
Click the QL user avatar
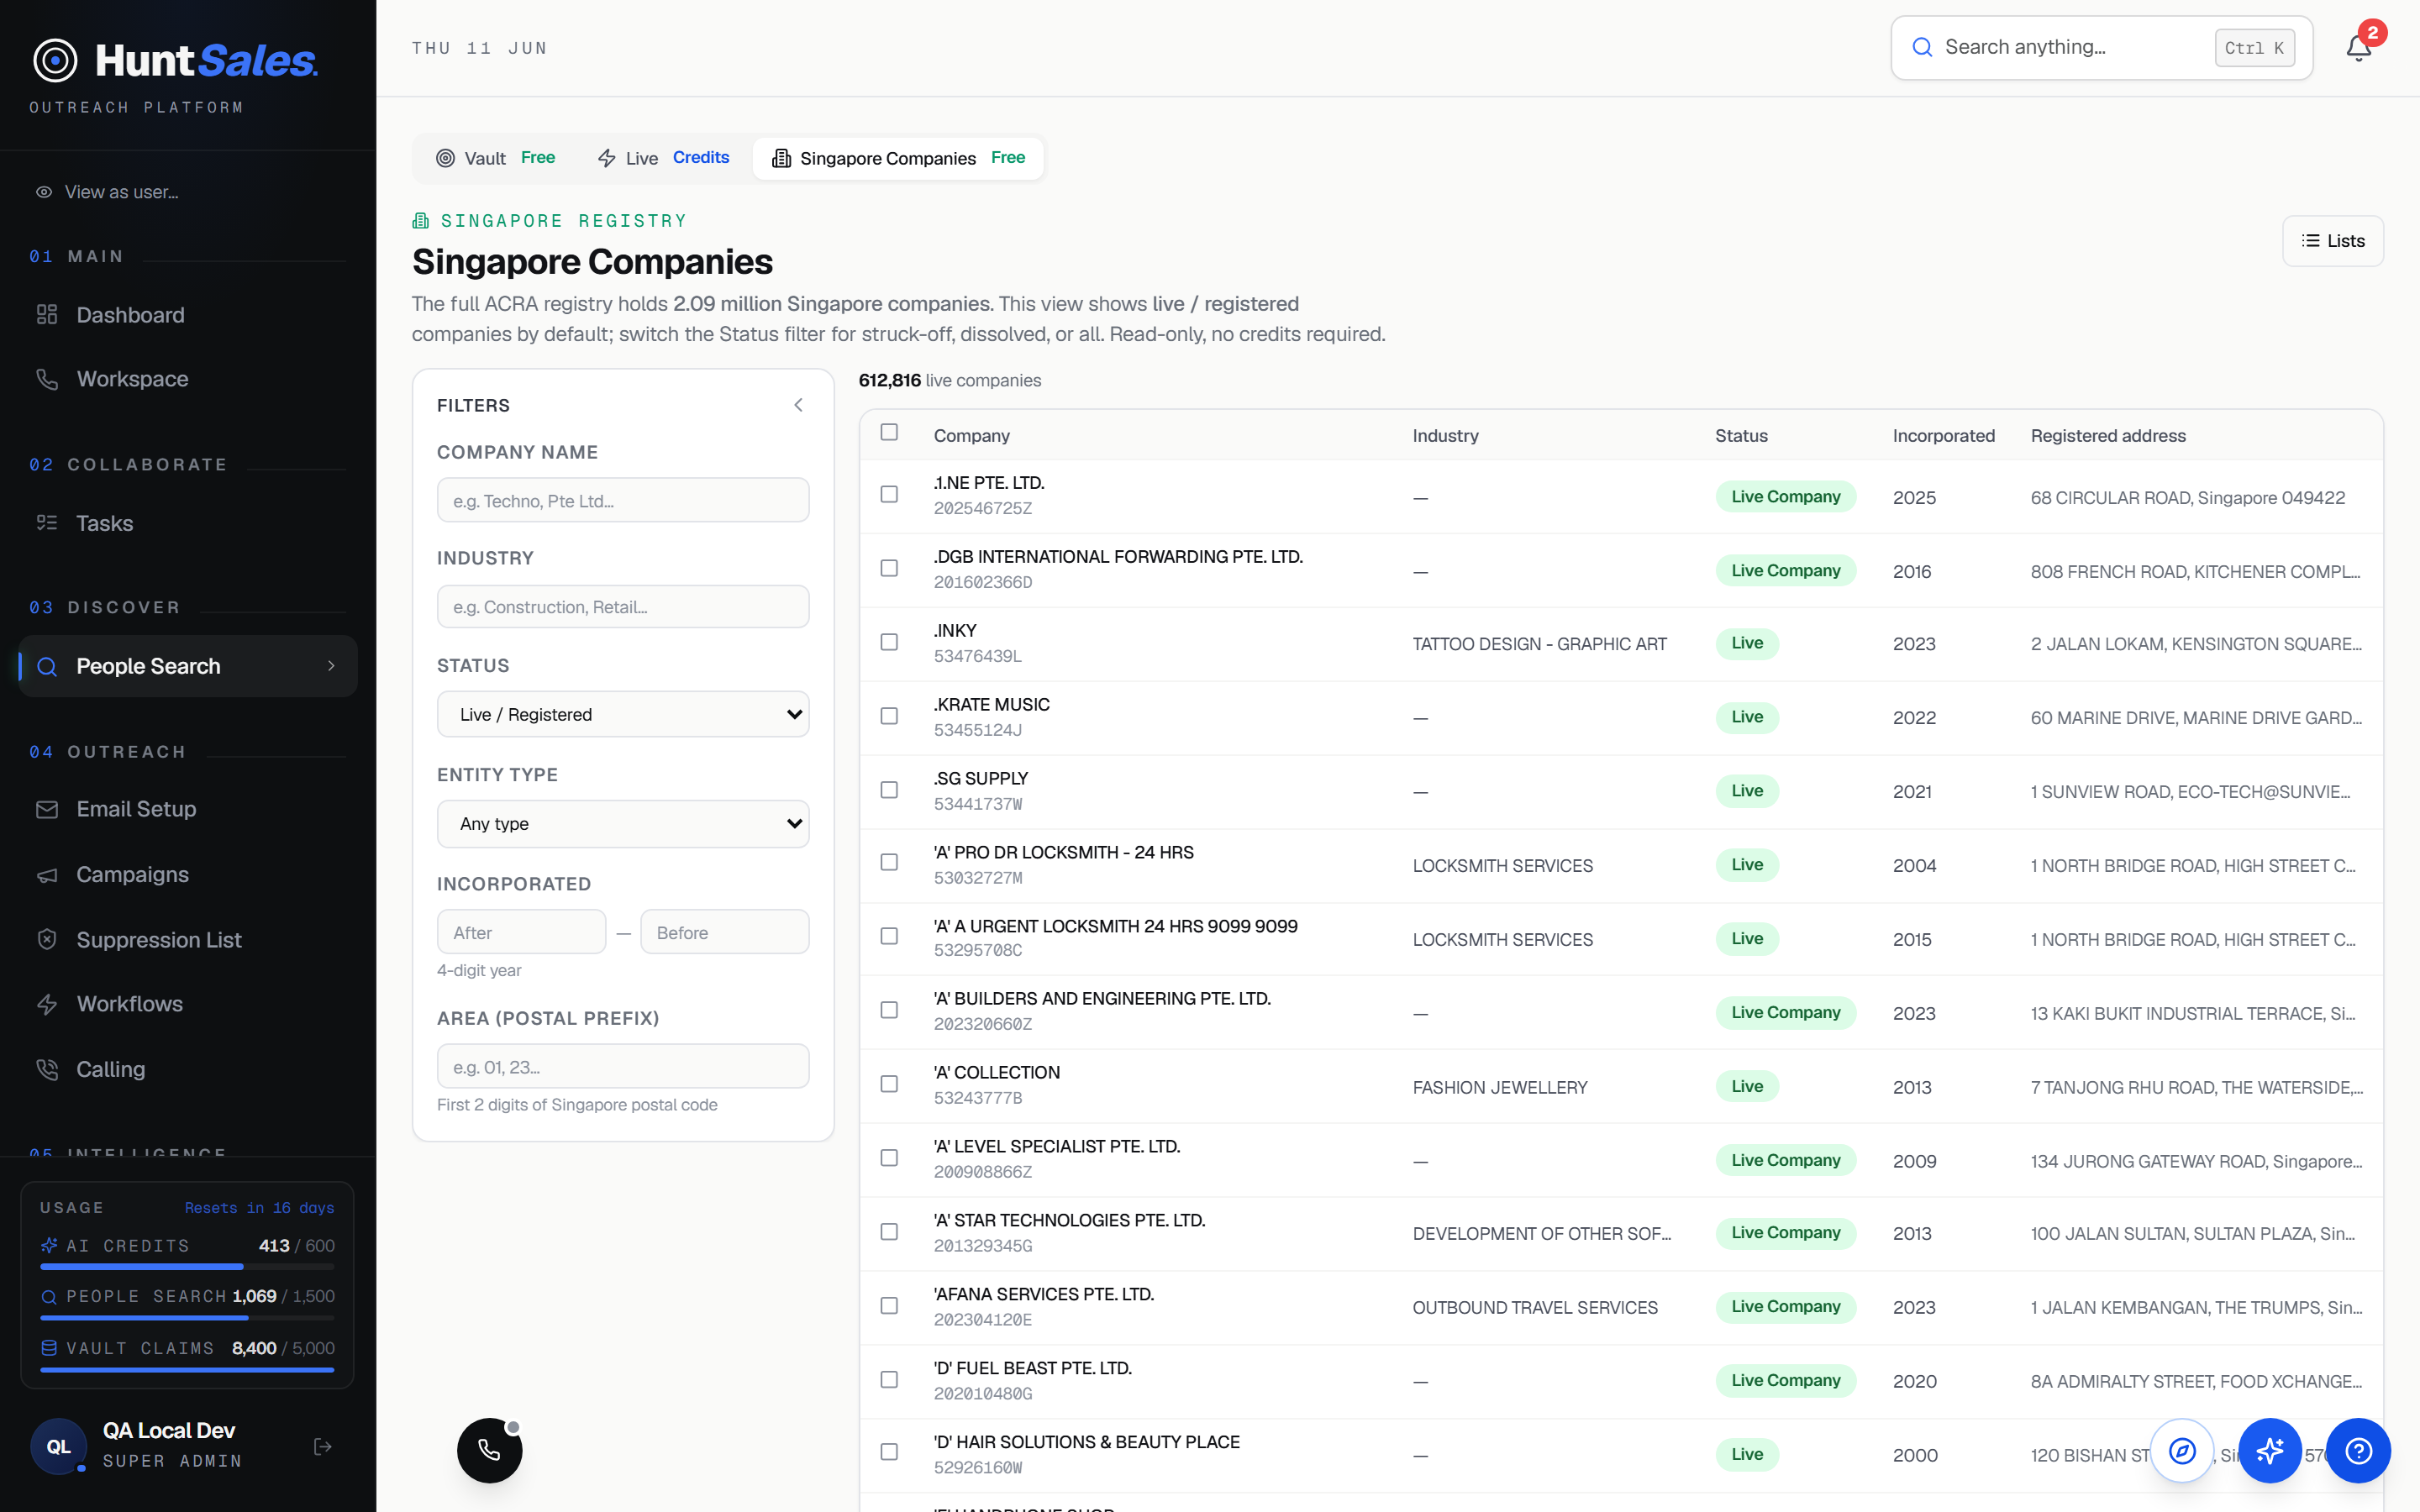tap(59, 1446)
